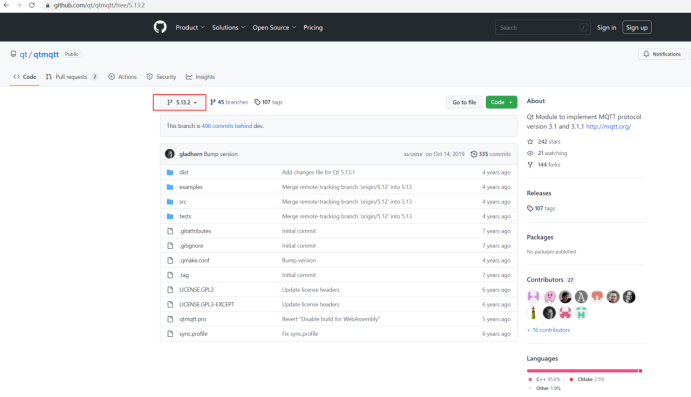Open the qtmqtt repository name link
This screenshot has width=691, height=397.
point(46,54)
